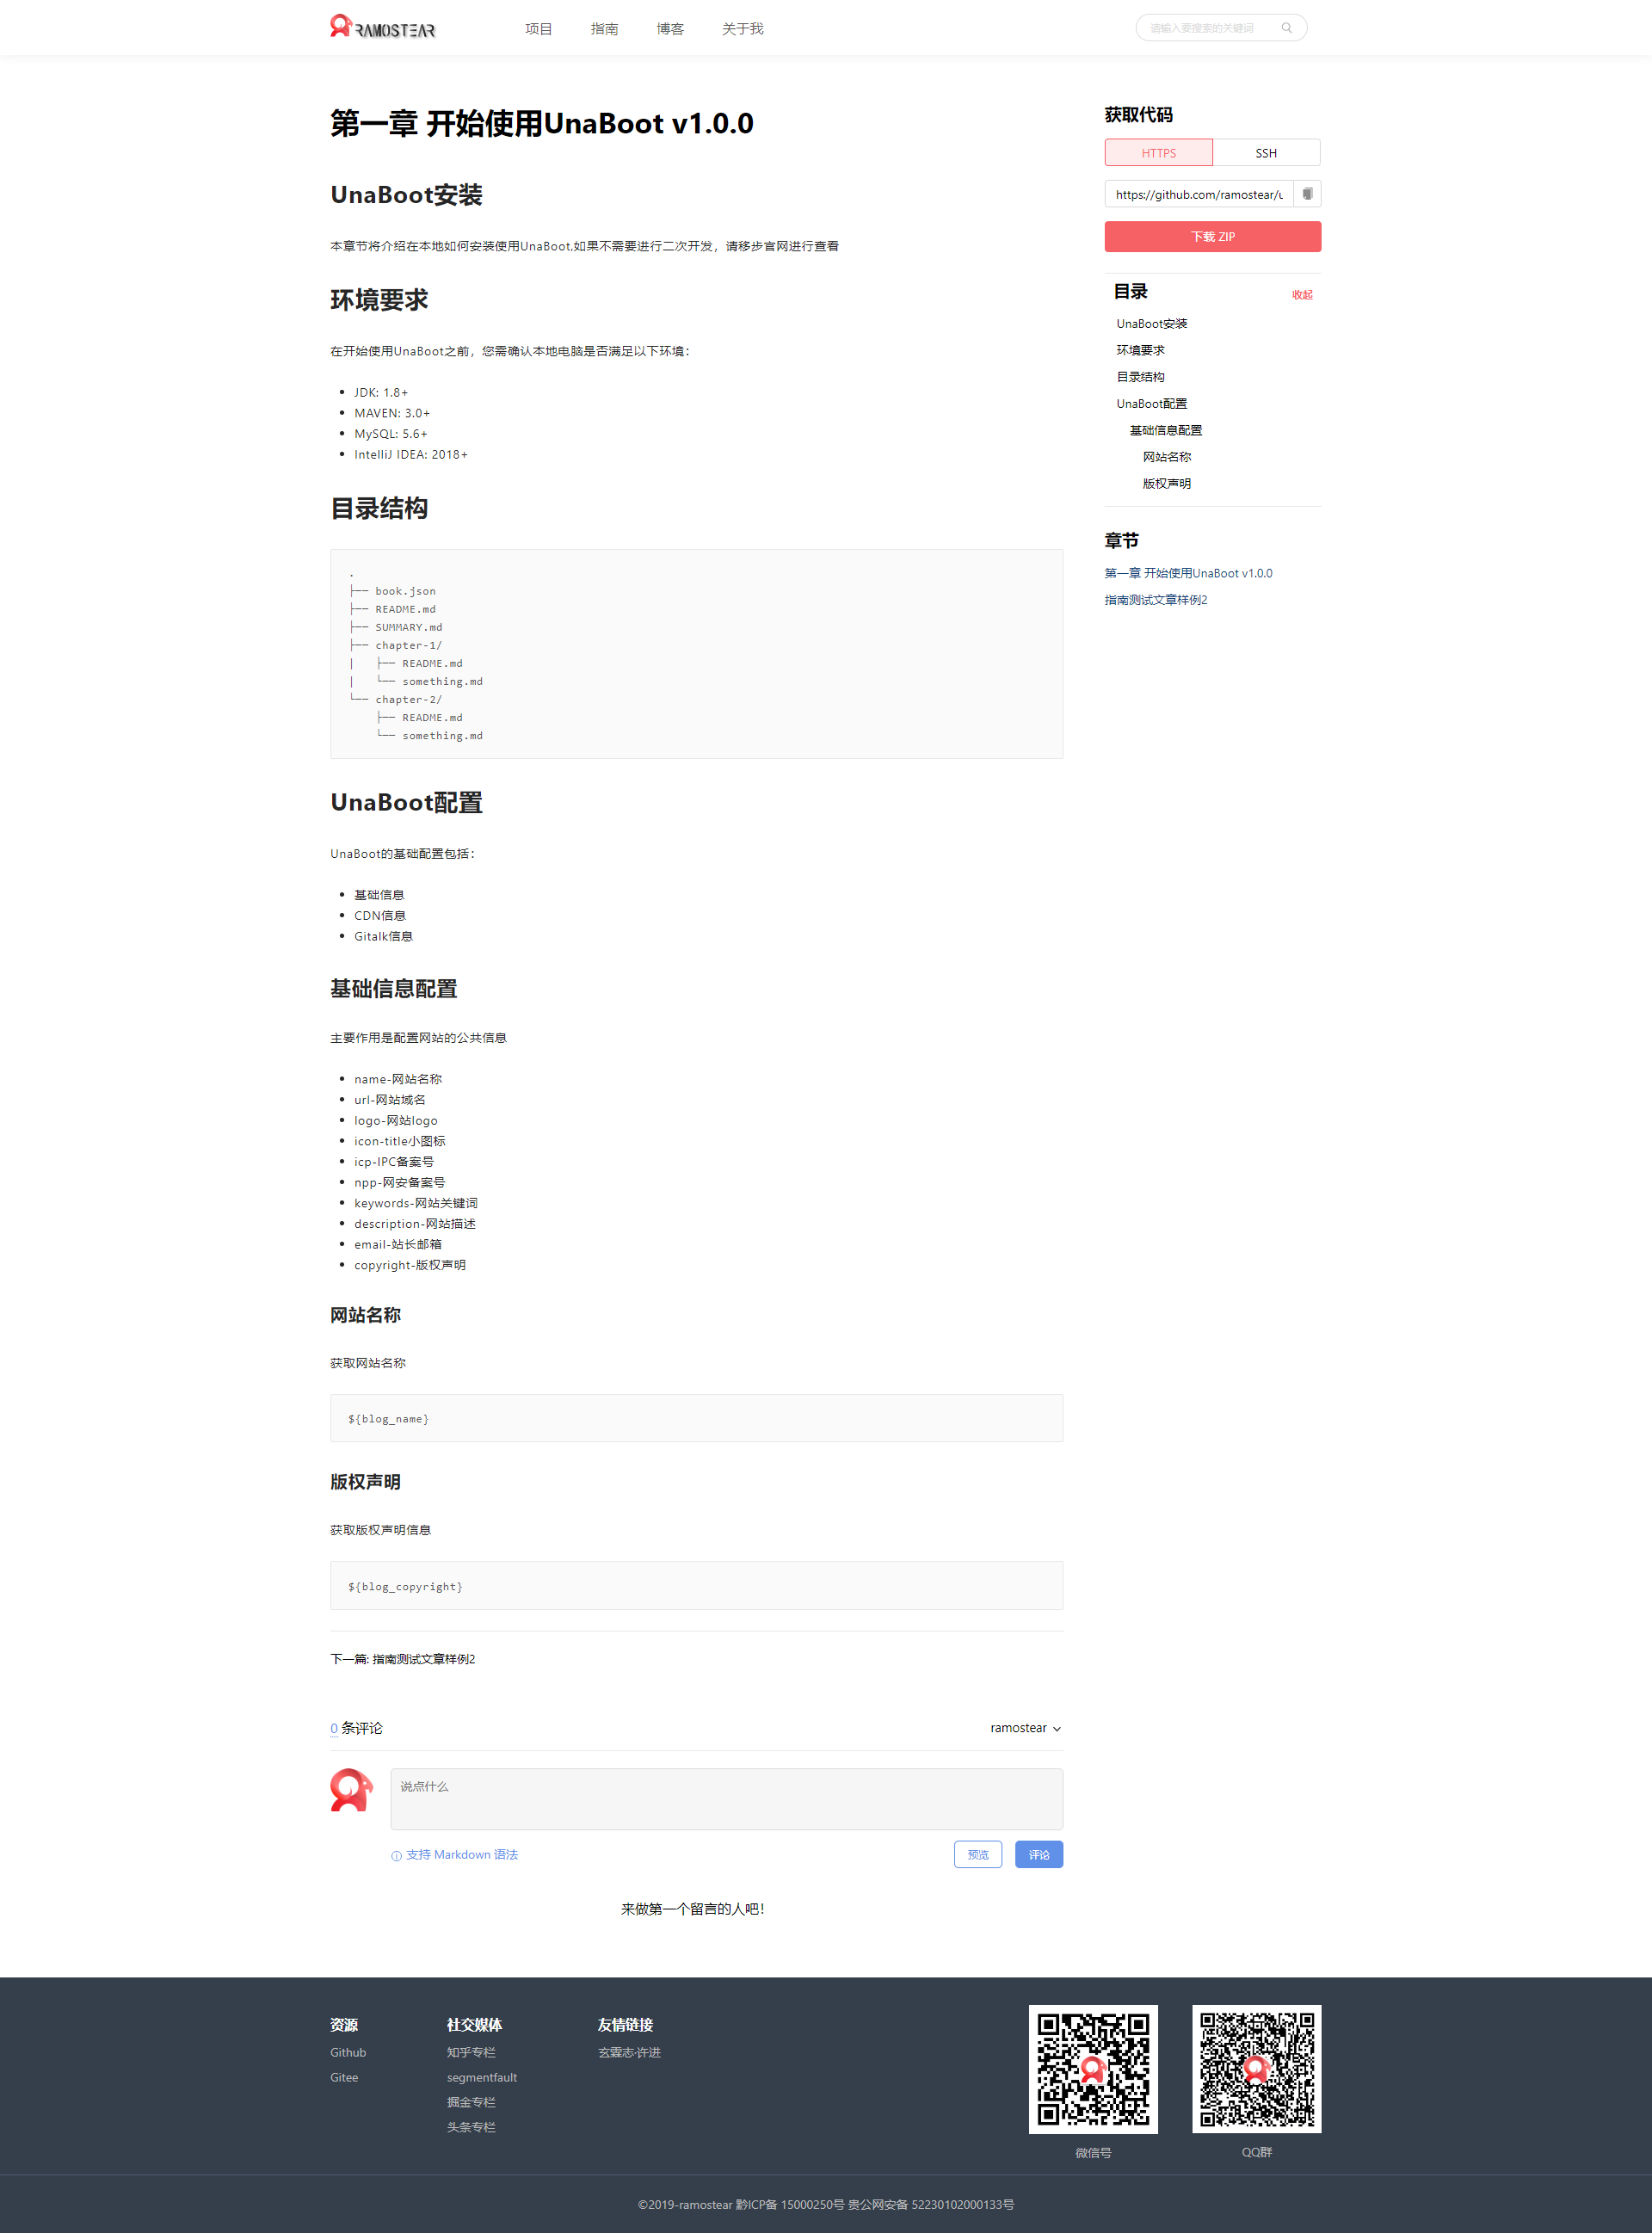Collapse the table of contents with 收起
This screenshot has width=1652, height=2233.
click(x=1302, y=294)
